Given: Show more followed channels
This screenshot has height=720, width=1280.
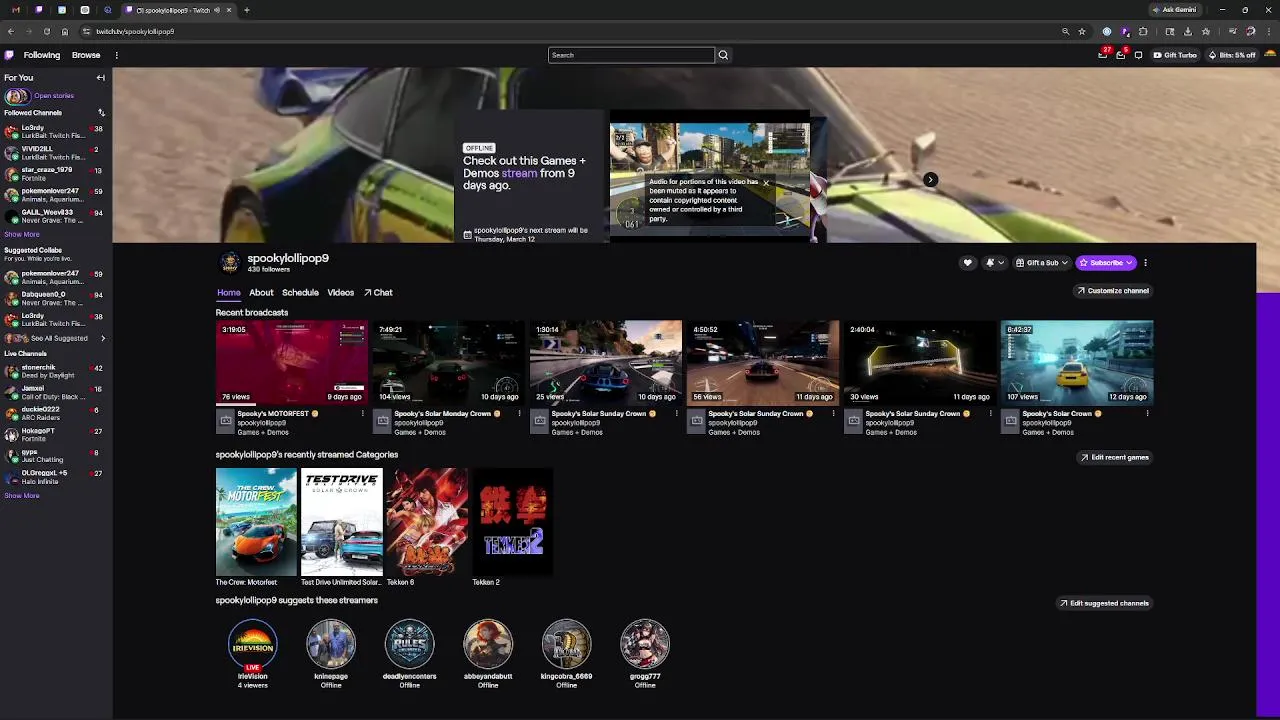Looking at the screenshot, I should coord(22,234).
